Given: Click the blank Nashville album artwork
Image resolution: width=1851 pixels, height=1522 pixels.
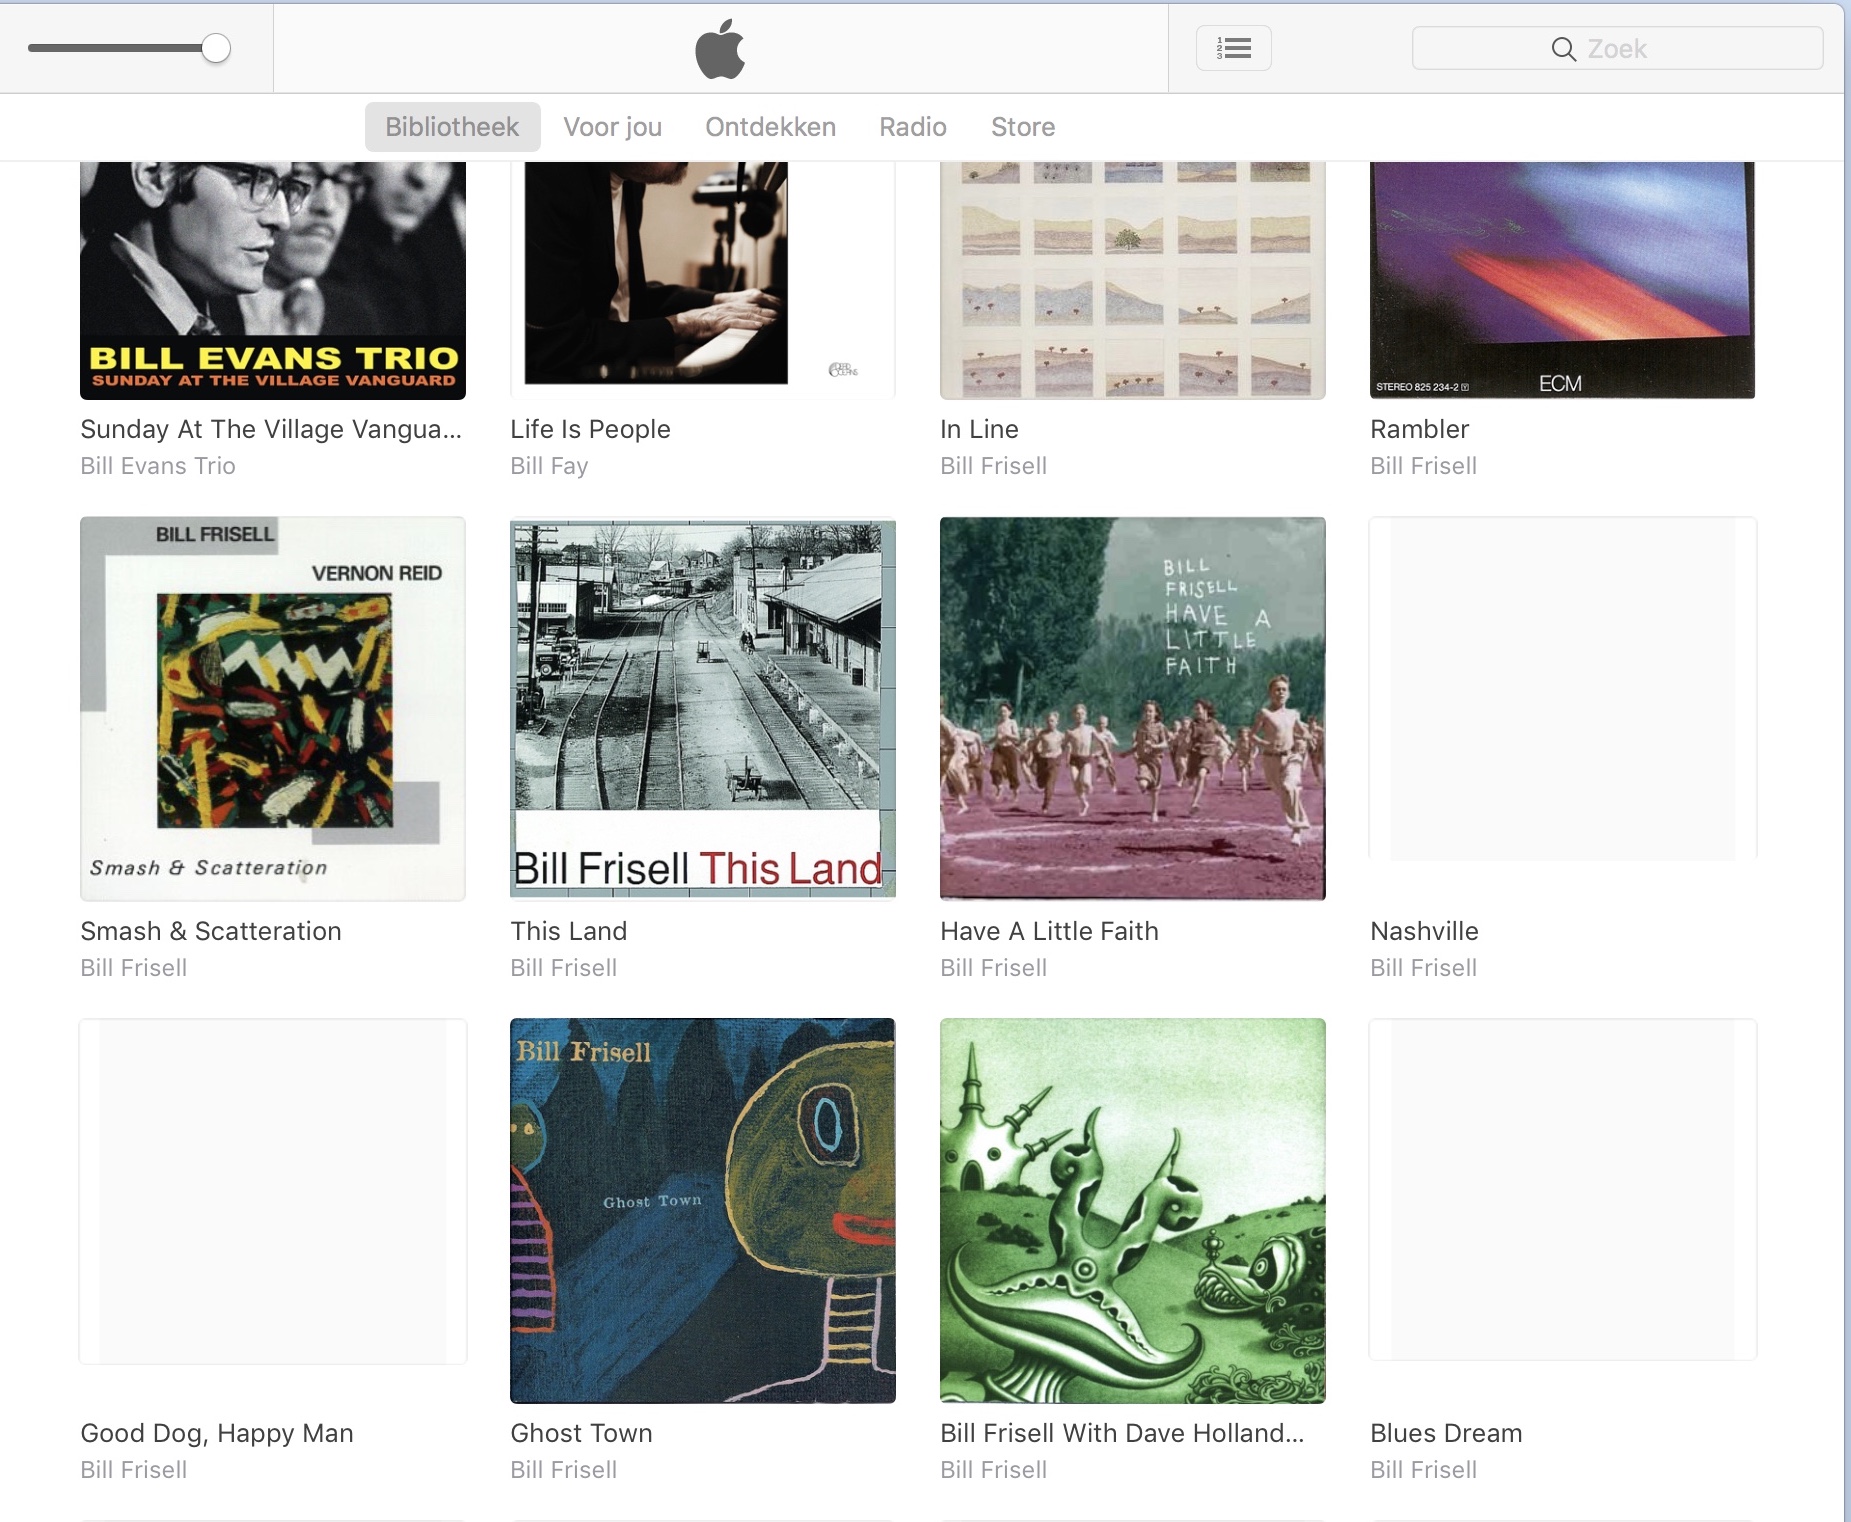Looking at the screenshot, I should pos(1563,689).
